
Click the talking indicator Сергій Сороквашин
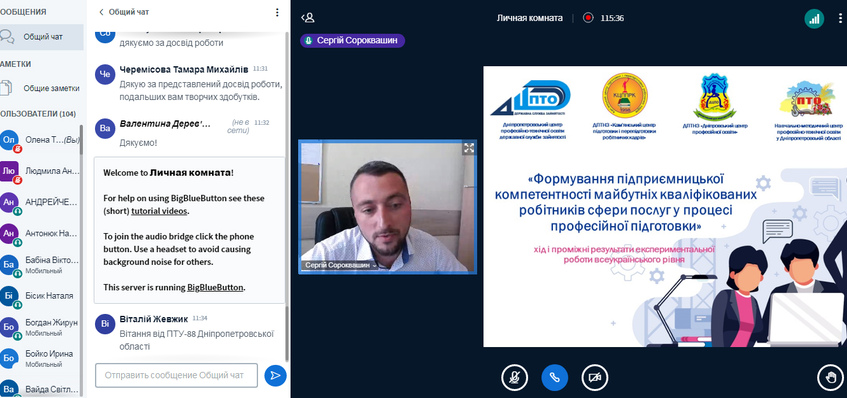click(x=352, y=41)
